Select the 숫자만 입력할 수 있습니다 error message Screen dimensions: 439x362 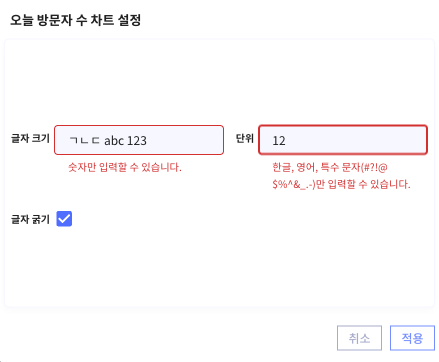[125, 167]
